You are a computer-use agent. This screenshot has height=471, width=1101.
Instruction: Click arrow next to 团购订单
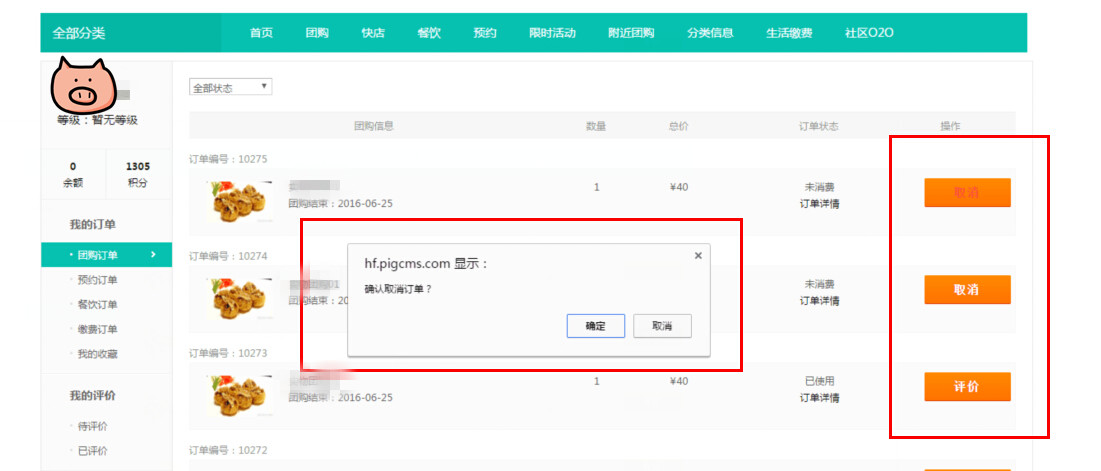153,255
